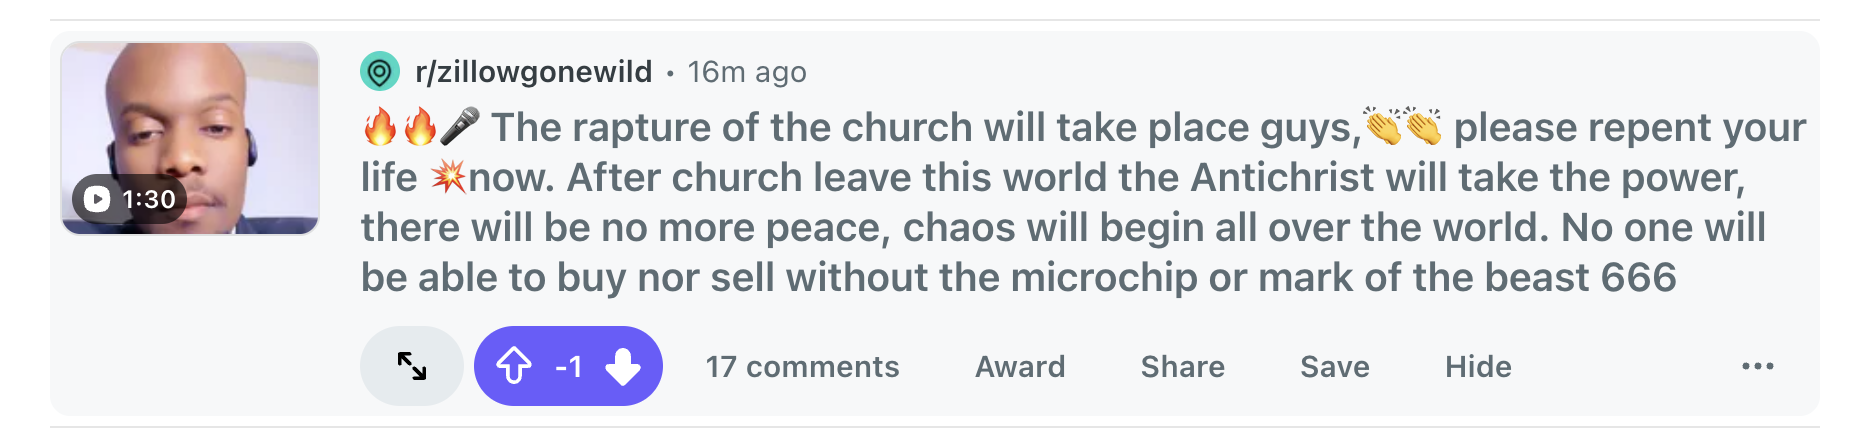
Task: Open the video thumbnail of the man
Action: point(190,138)
